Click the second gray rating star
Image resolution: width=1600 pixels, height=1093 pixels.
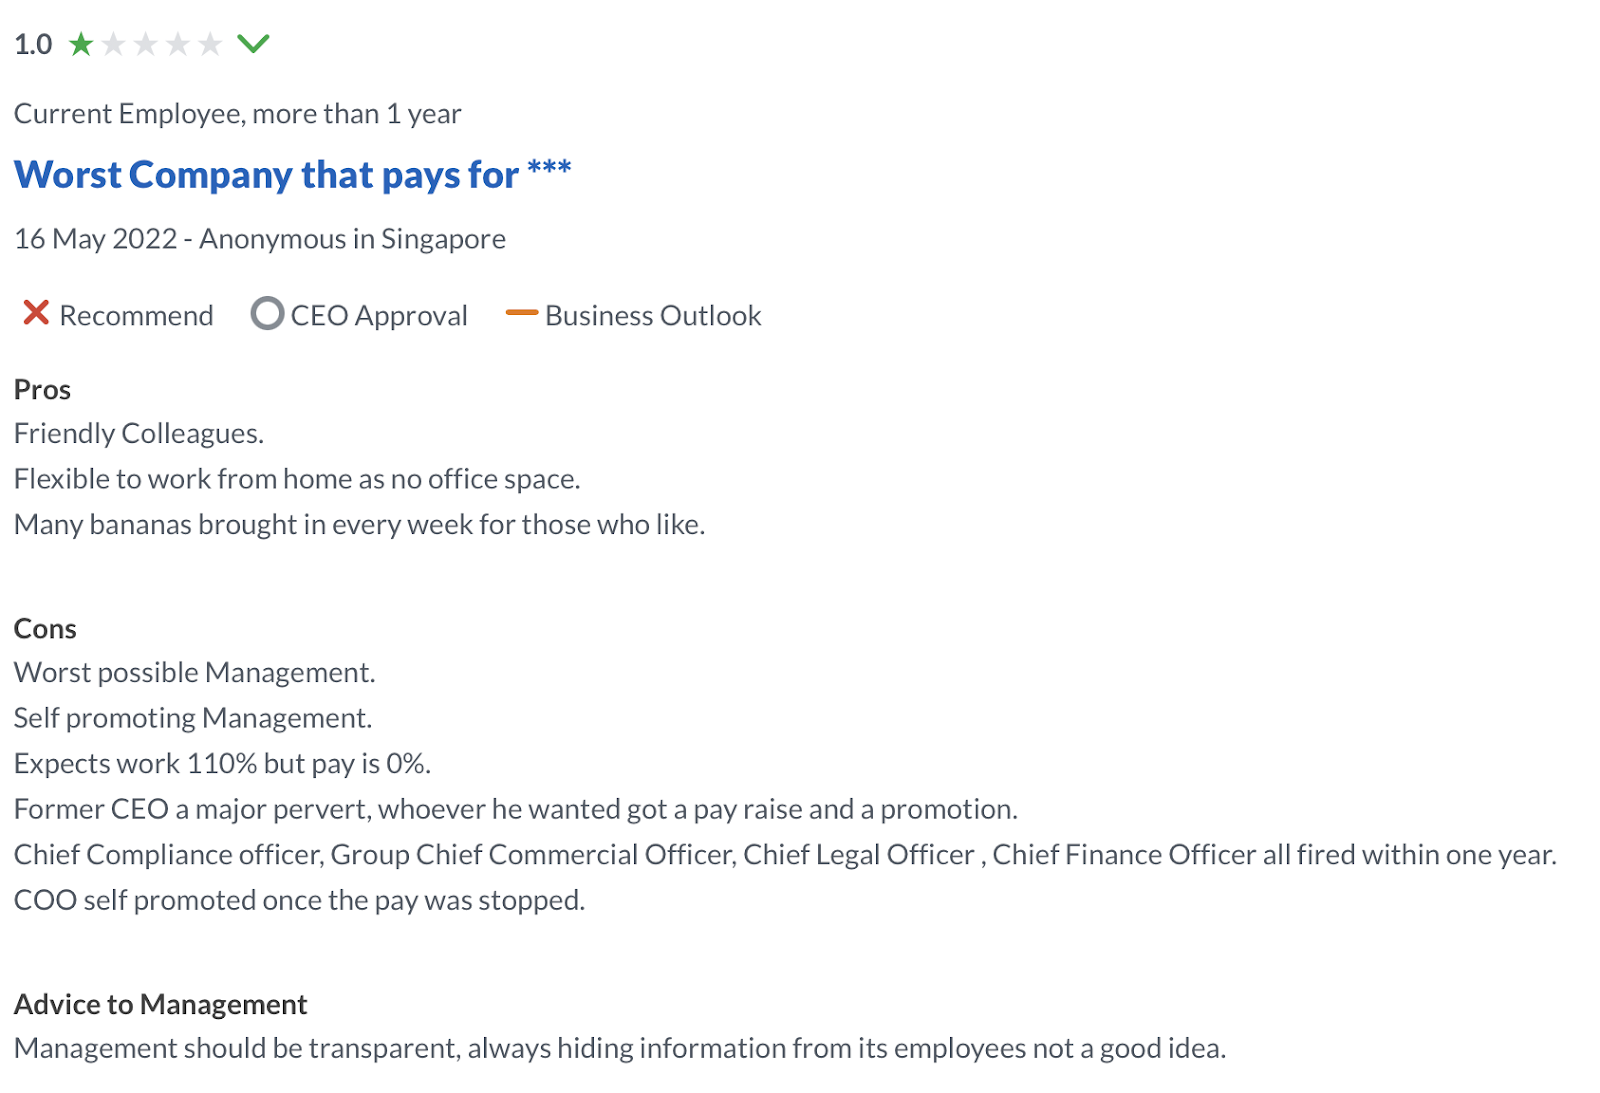tap(113, 44)
